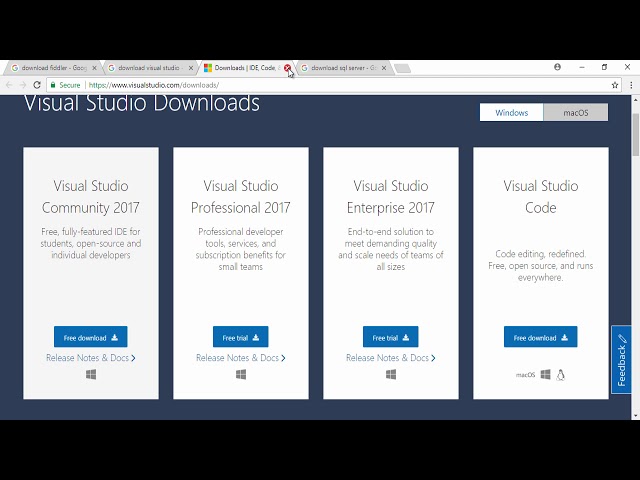Viewport: 640px width, 480px height.
Task: Click the Visual Studio Code card title
Action: tap(540, 197)
